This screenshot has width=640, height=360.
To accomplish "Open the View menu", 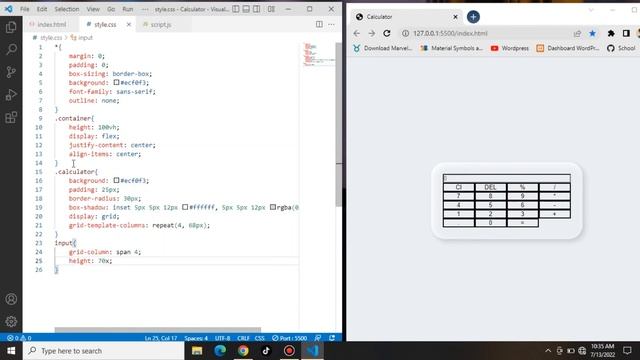I will click(x=93, y=9).
